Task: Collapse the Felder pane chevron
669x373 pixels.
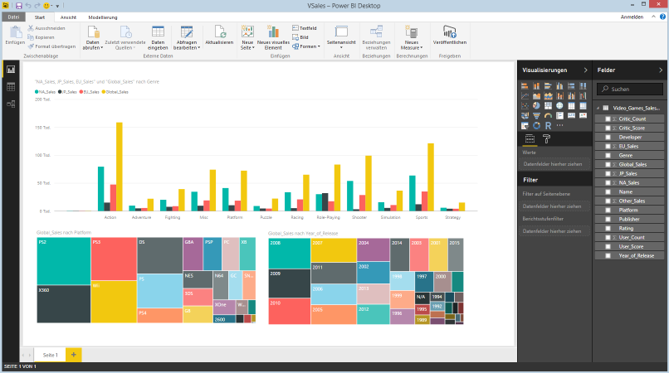Action: (660, 70)
